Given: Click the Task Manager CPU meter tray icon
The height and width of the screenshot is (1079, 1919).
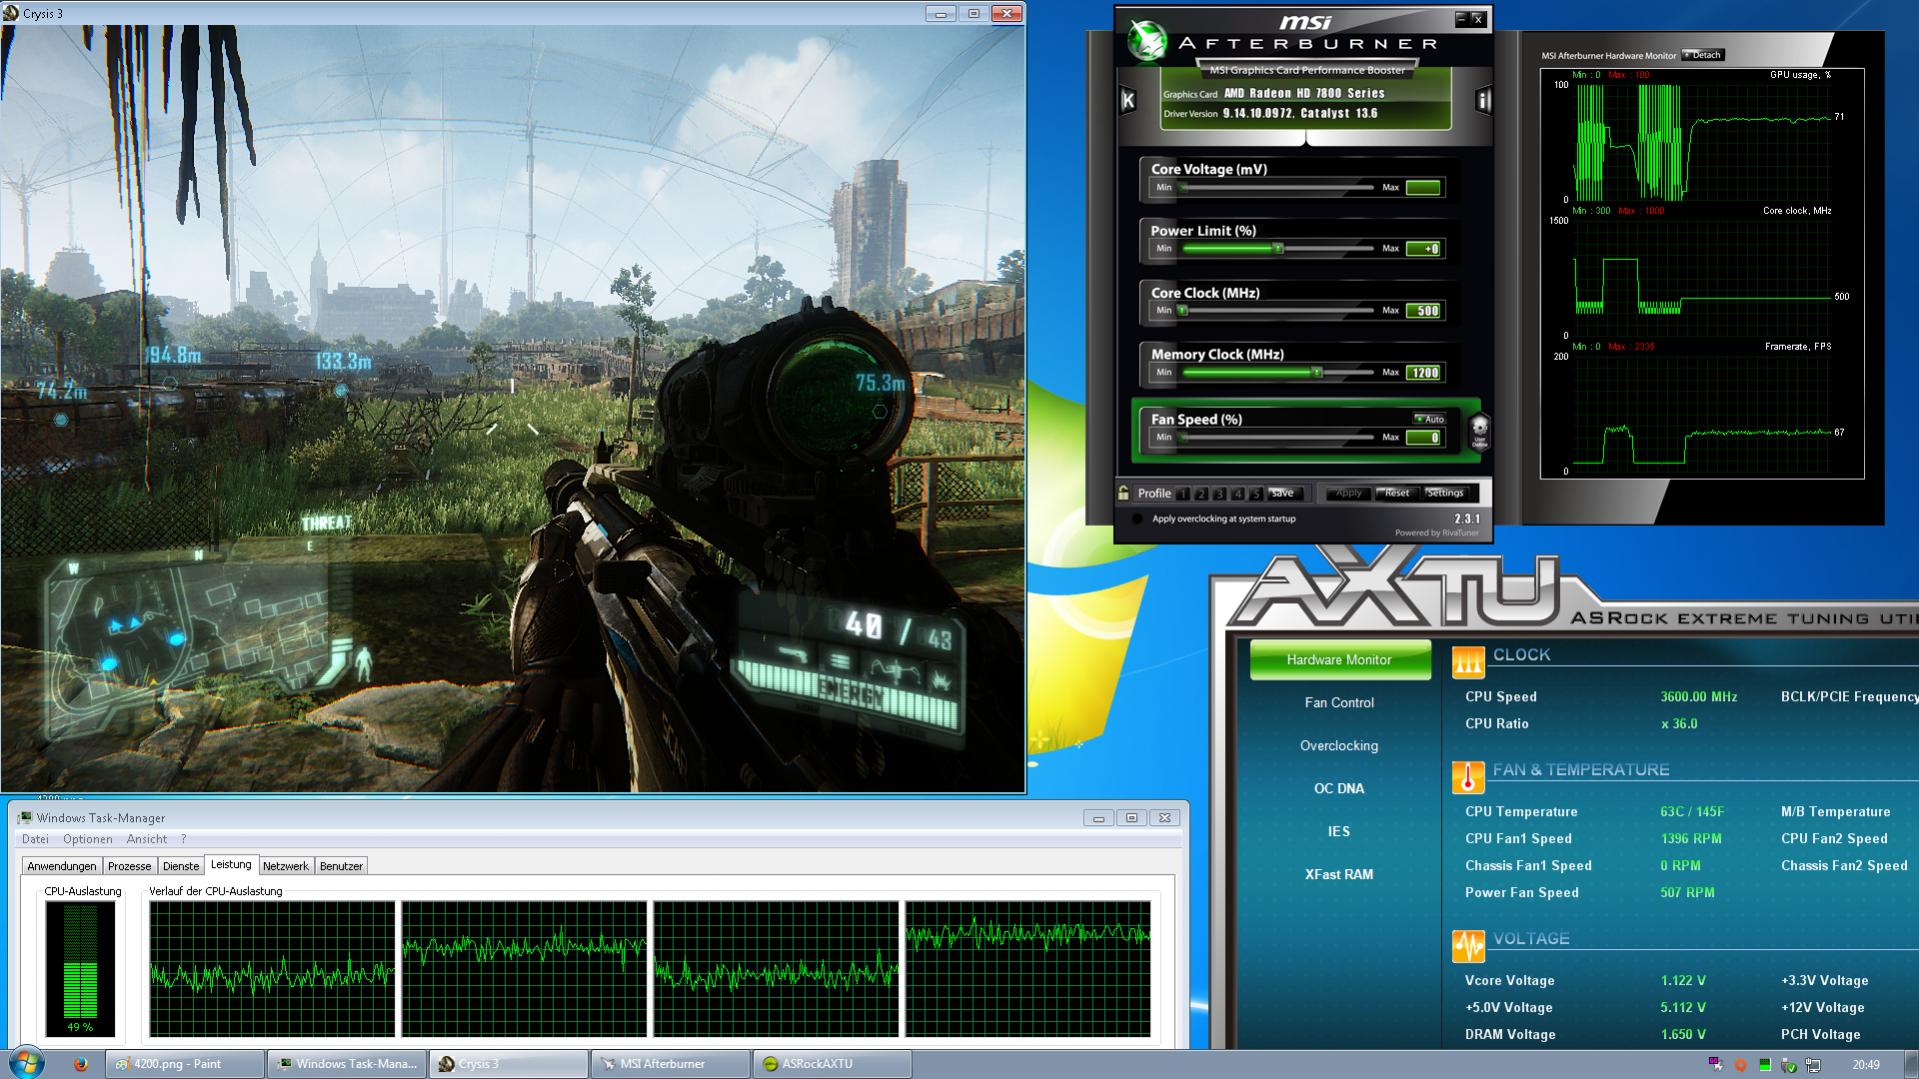Looking at the screenshot, I should coord(1764,1065).
